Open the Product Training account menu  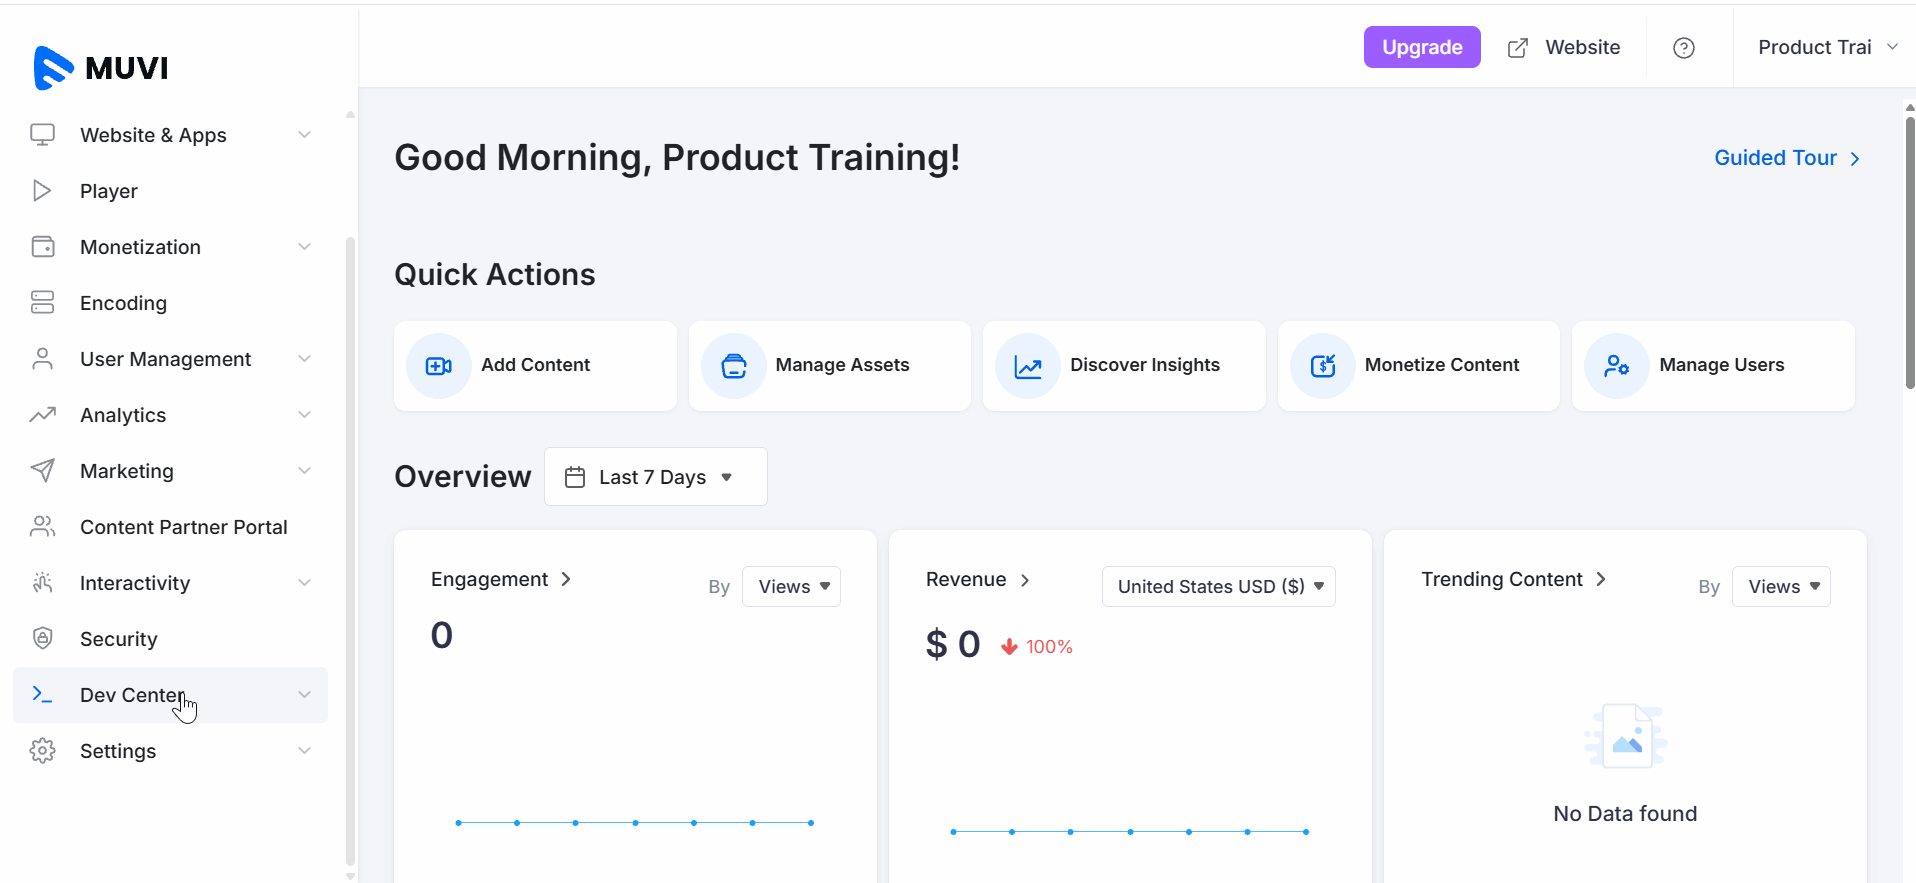pos(1826,48)
